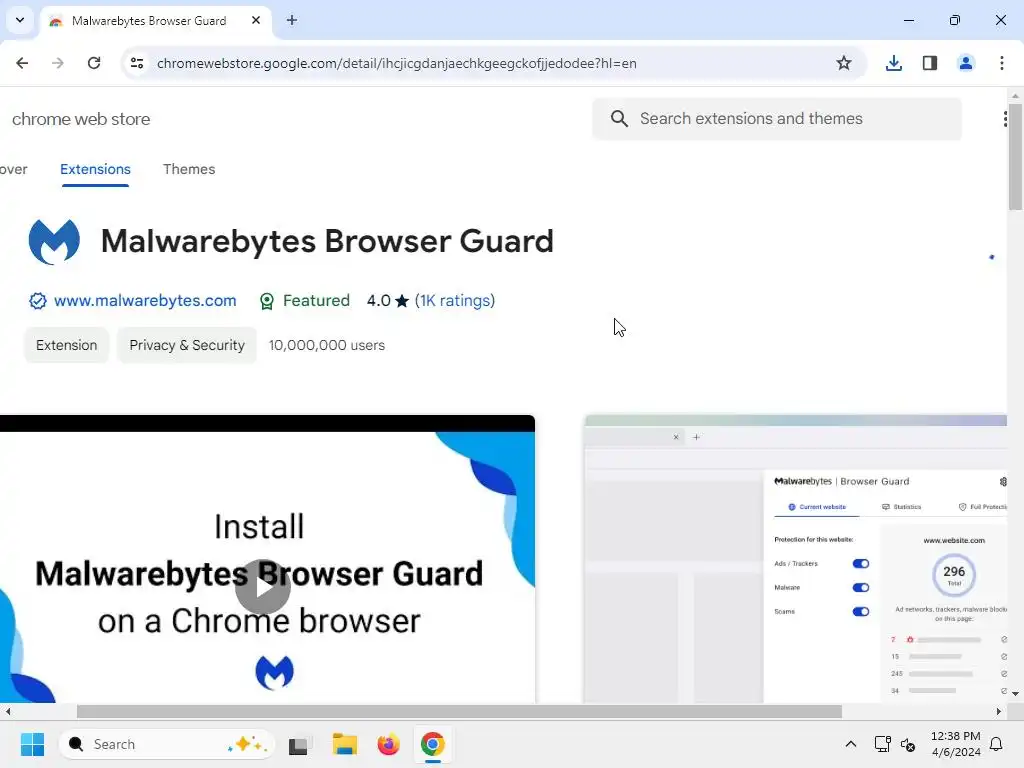Open Chrome downloads icon
Screen dimensions: 1024x768
893,63
